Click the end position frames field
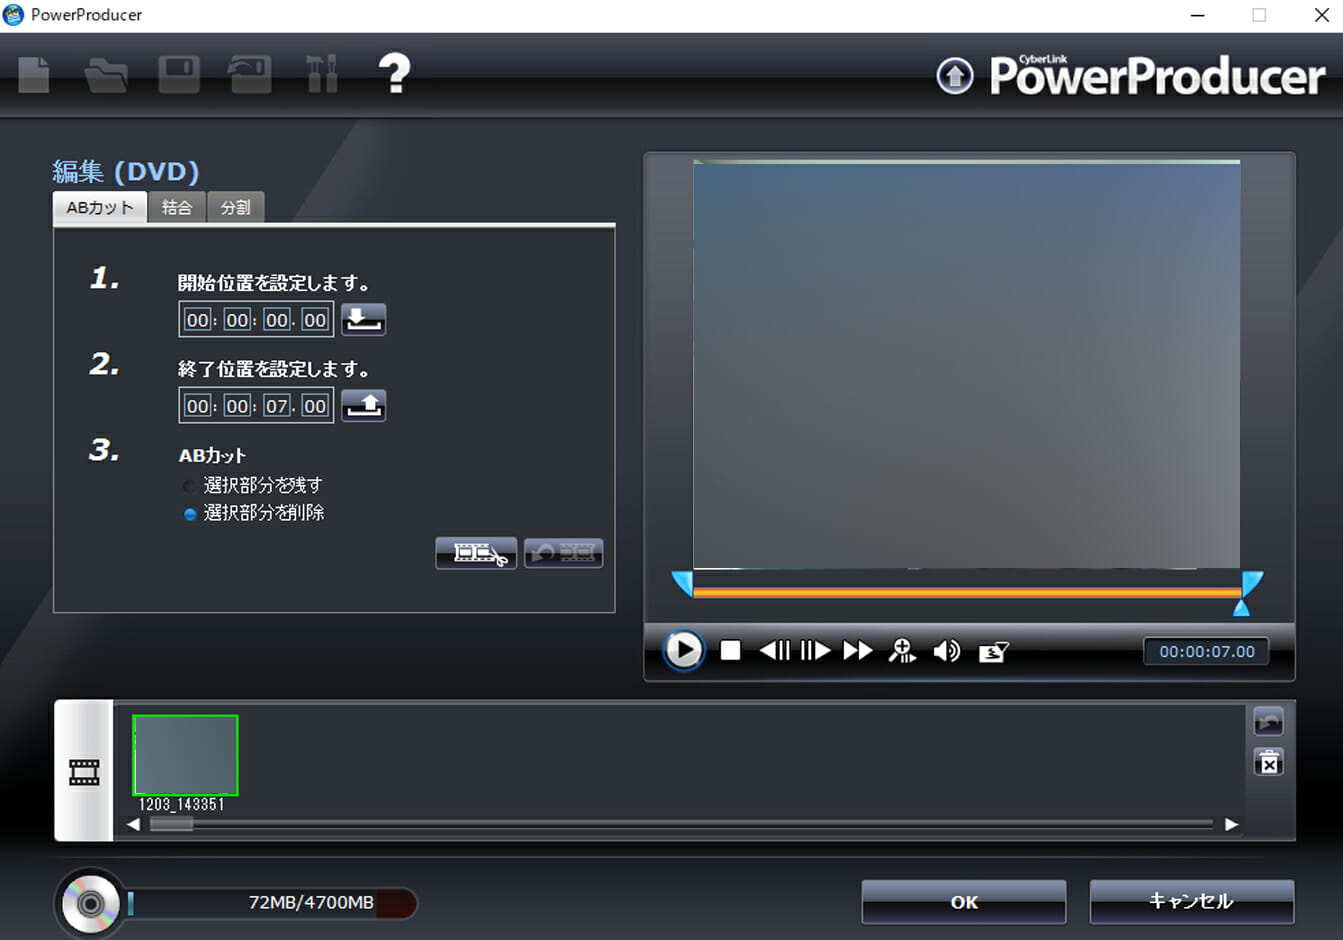Screen dimensions: 1343x940 click(315, 406)
